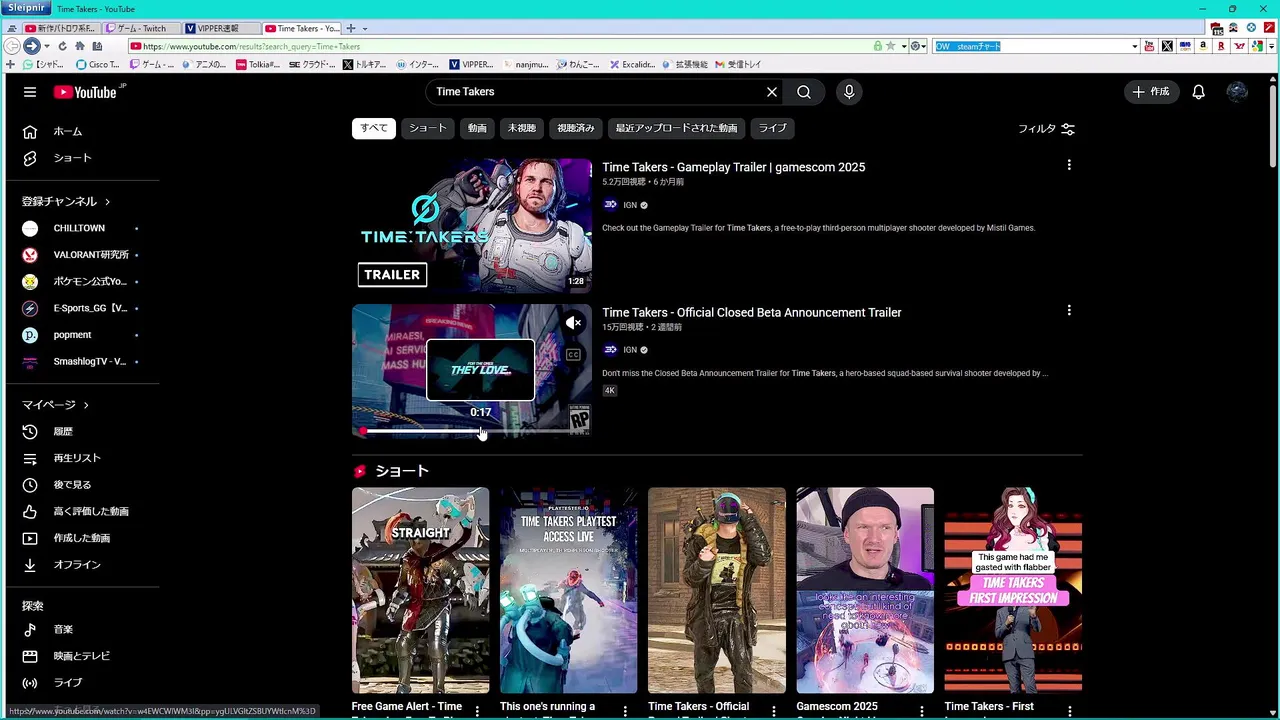Toggle captions on inline preview

coord(573,355)
